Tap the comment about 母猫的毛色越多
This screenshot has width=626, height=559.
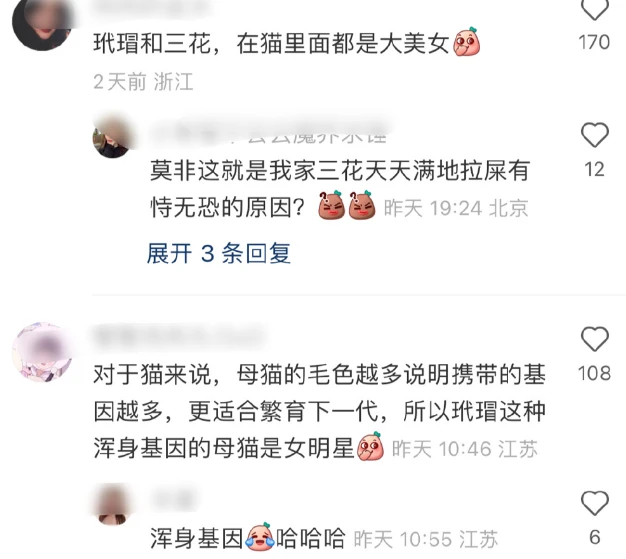point(319,411)
